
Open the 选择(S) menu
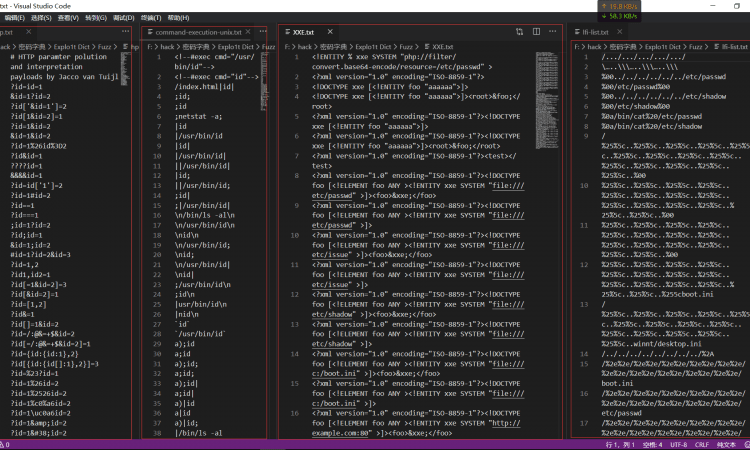coord(41,18)
